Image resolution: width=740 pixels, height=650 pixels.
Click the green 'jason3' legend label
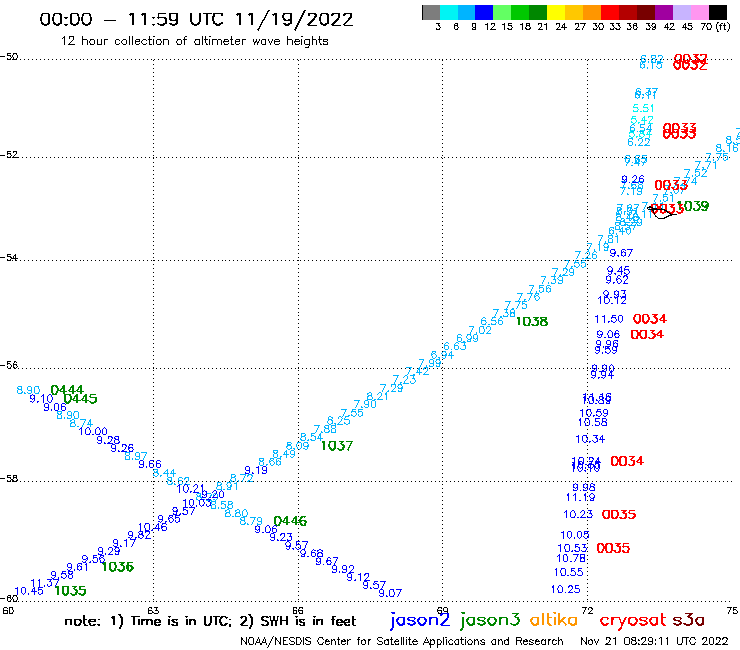pos(490,620)
